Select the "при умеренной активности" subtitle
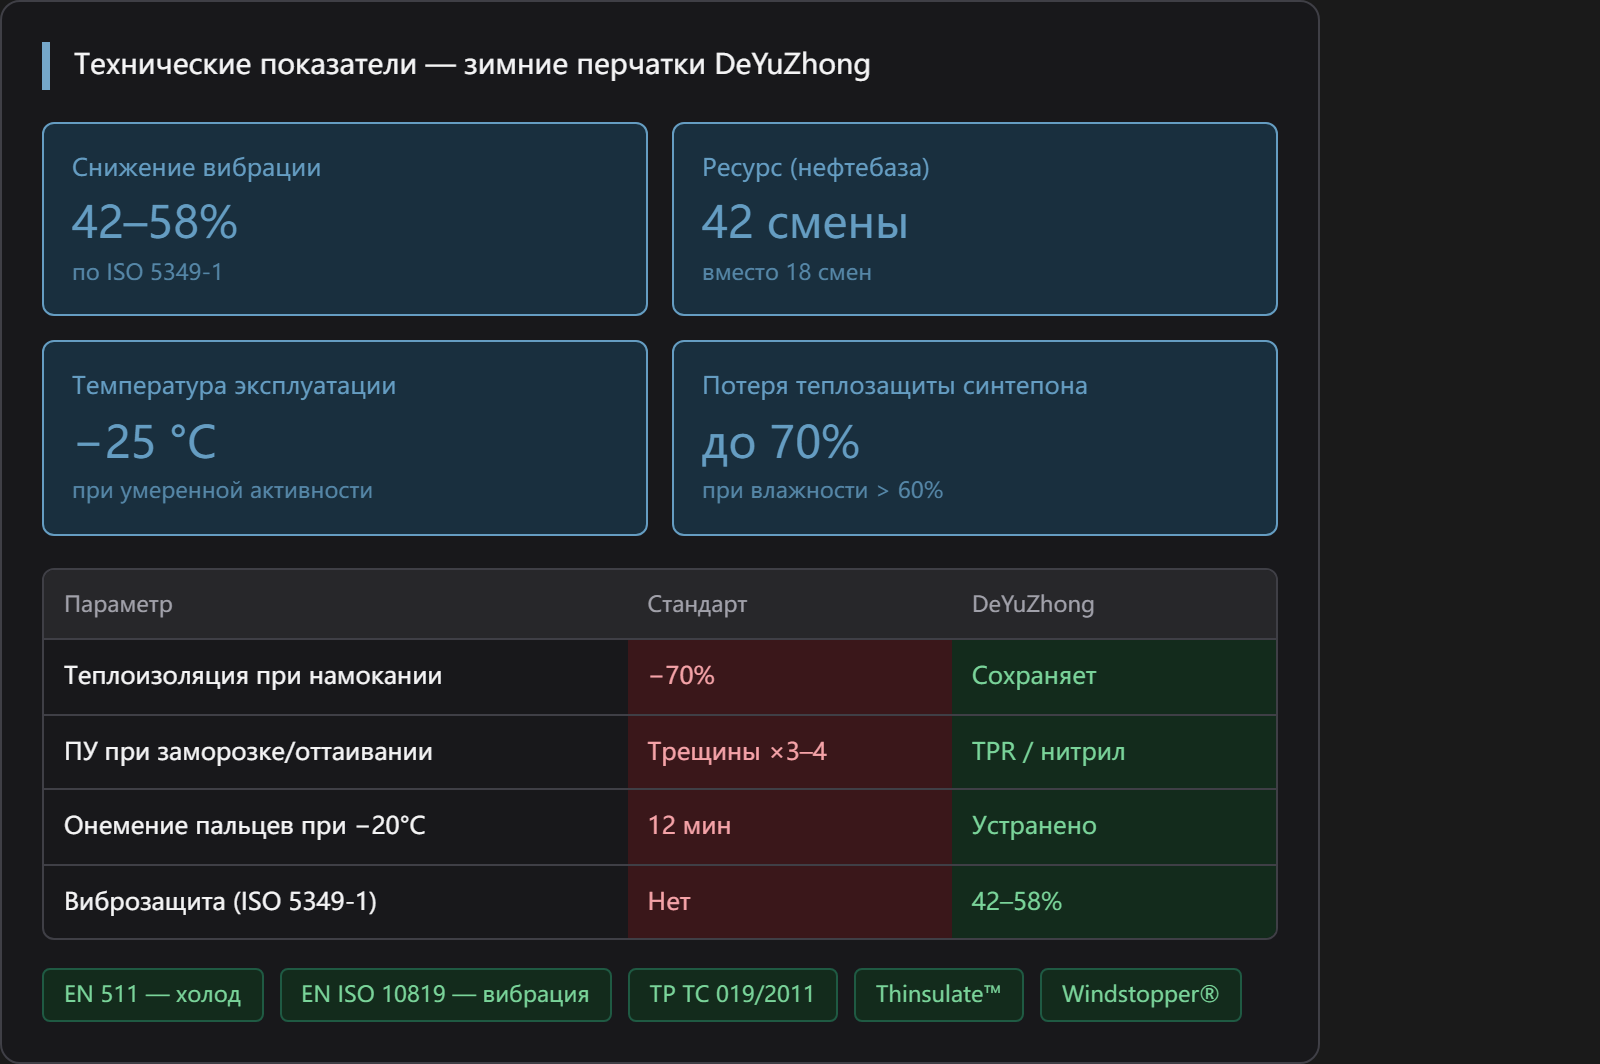 [x=222, y=491]
